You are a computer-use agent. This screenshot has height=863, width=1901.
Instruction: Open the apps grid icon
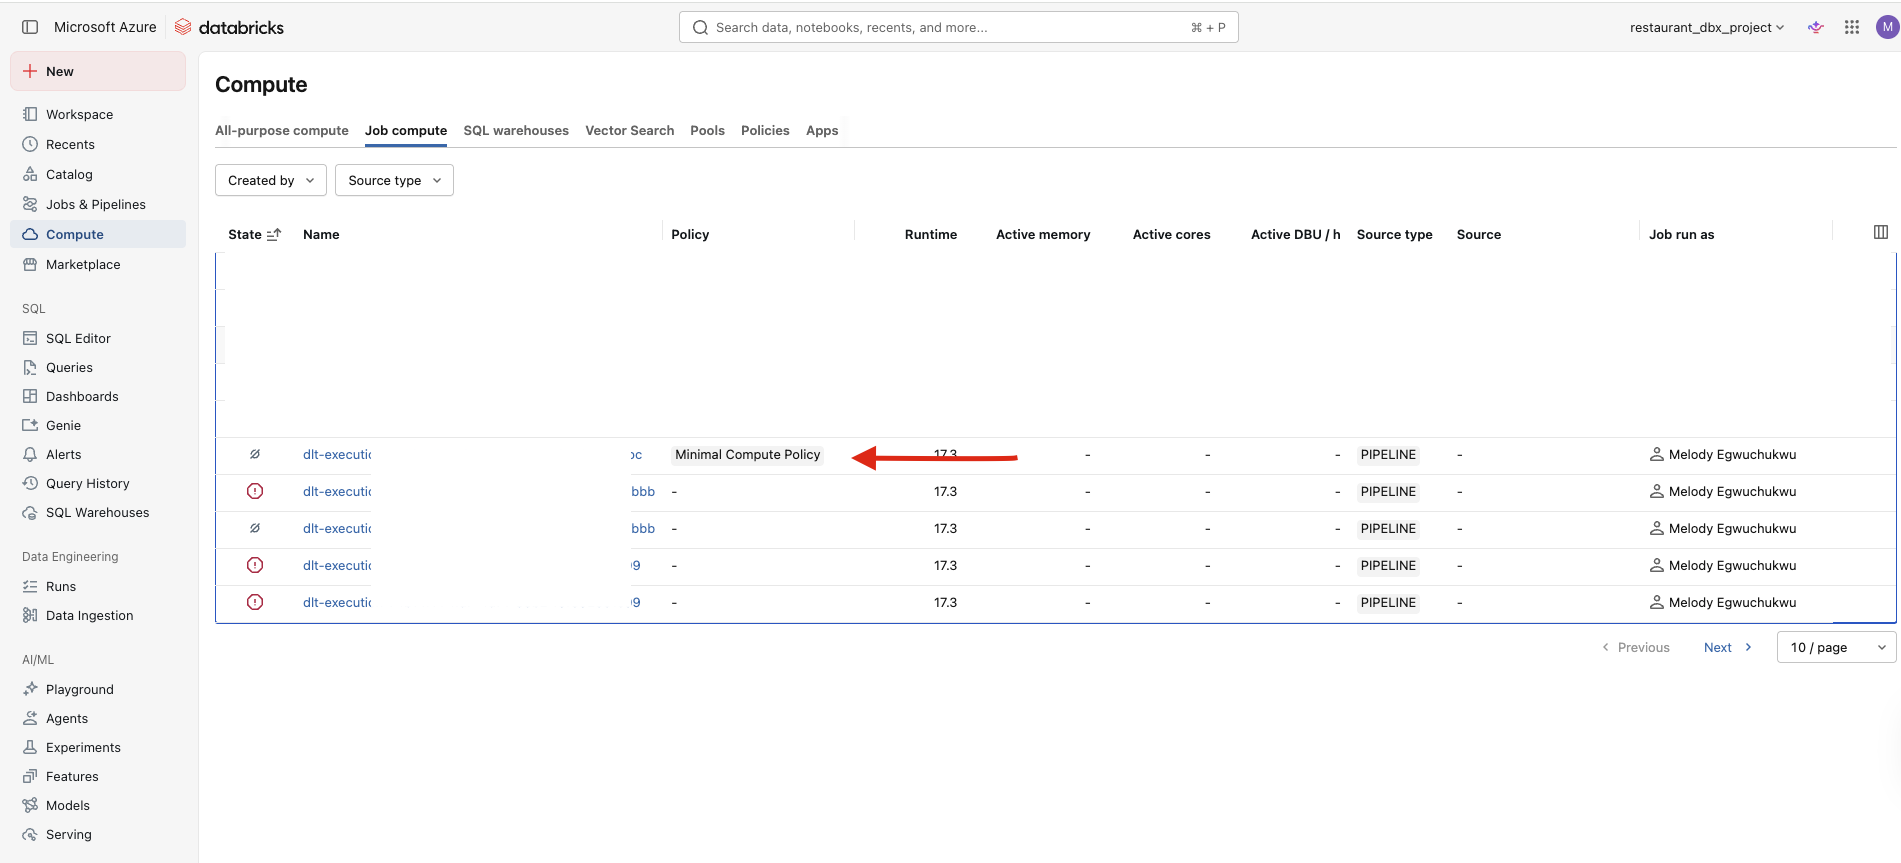point(1851,27)
